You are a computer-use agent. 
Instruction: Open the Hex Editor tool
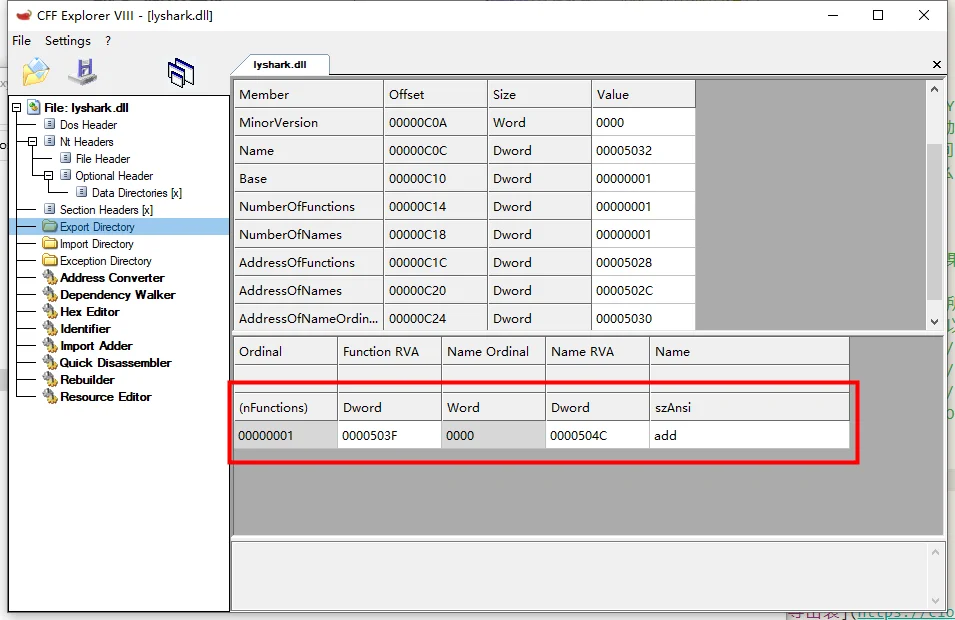click(90, 312)
